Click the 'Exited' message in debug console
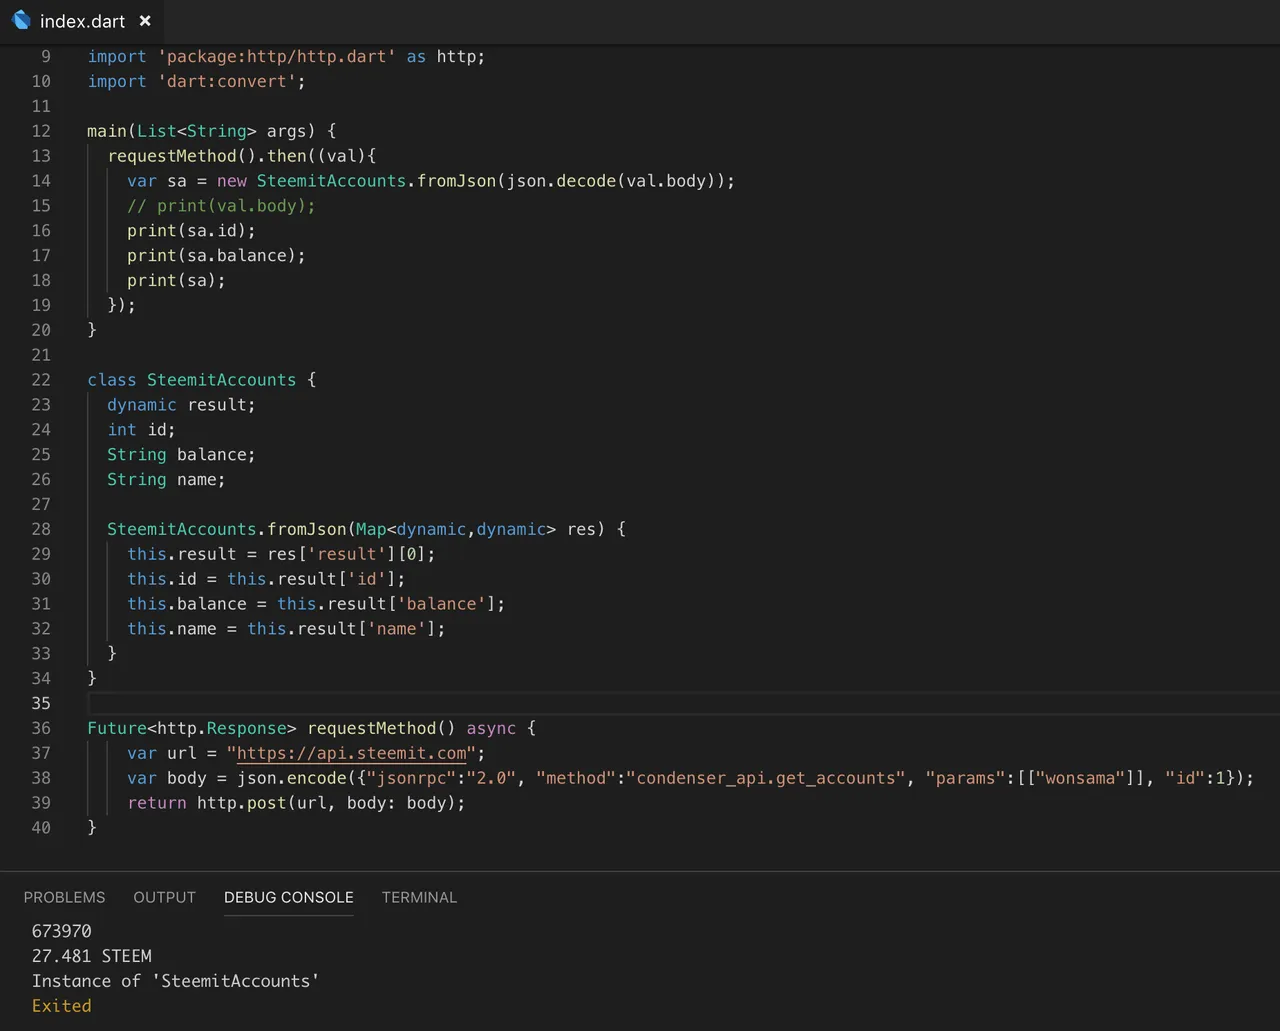Image resolution: width=1280 pixels, height=1031 pixels. (62, 1006)
